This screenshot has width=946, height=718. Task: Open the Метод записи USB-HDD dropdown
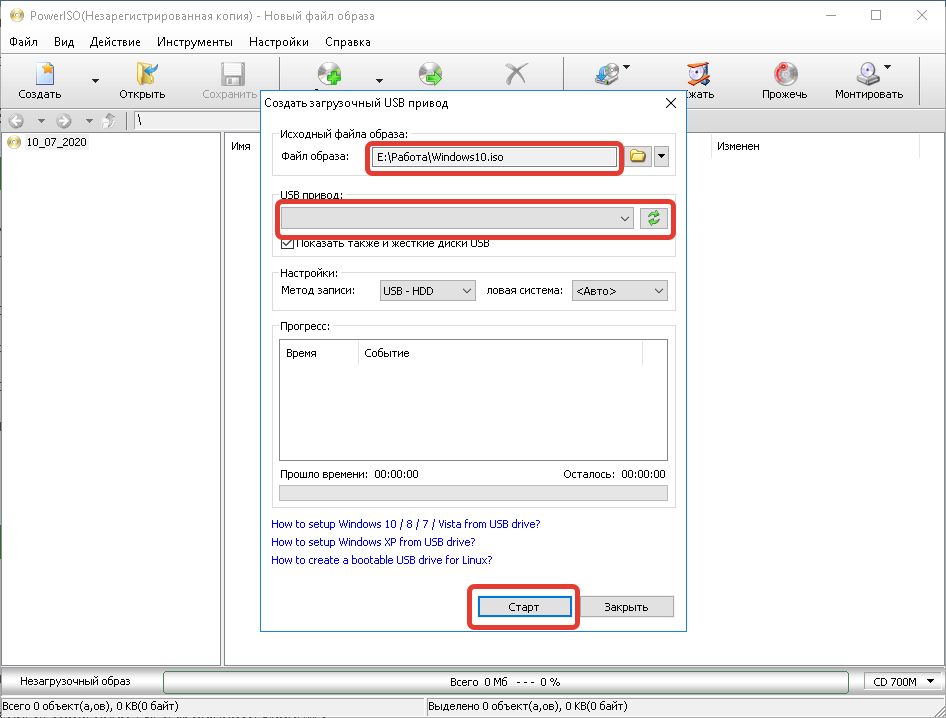point(427,291)
